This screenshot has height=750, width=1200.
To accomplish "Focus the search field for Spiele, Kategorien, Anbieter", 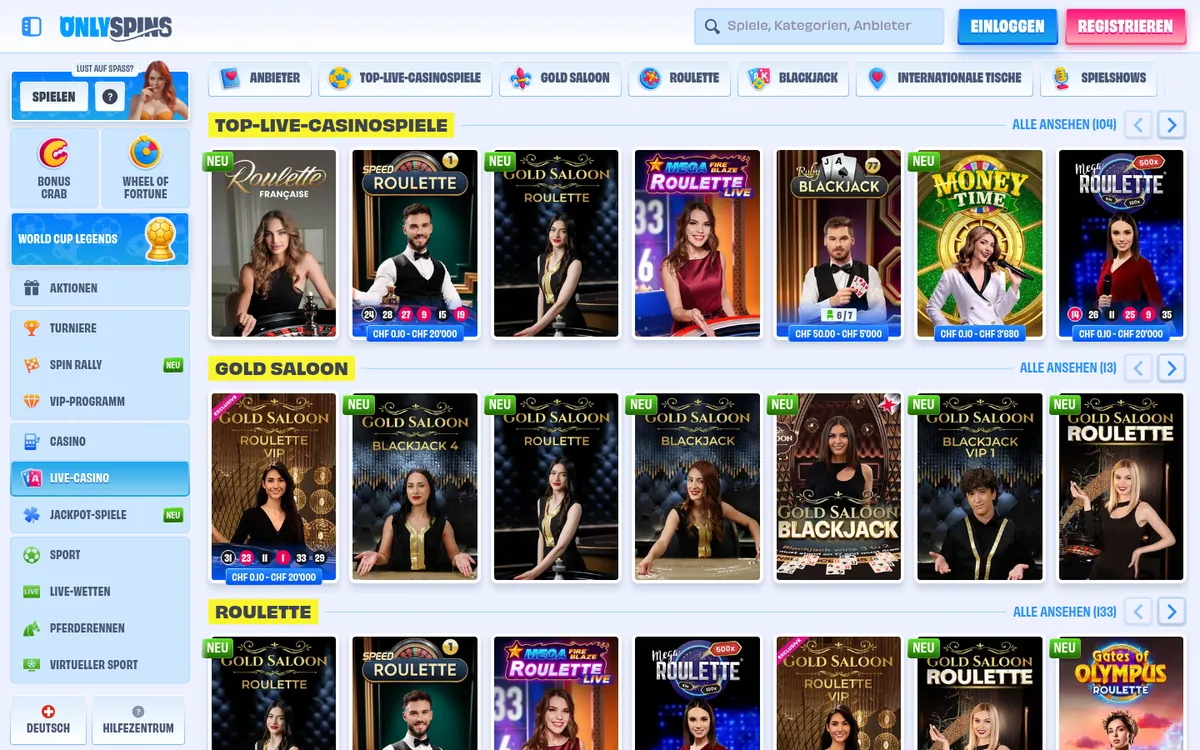I will 819,27.
